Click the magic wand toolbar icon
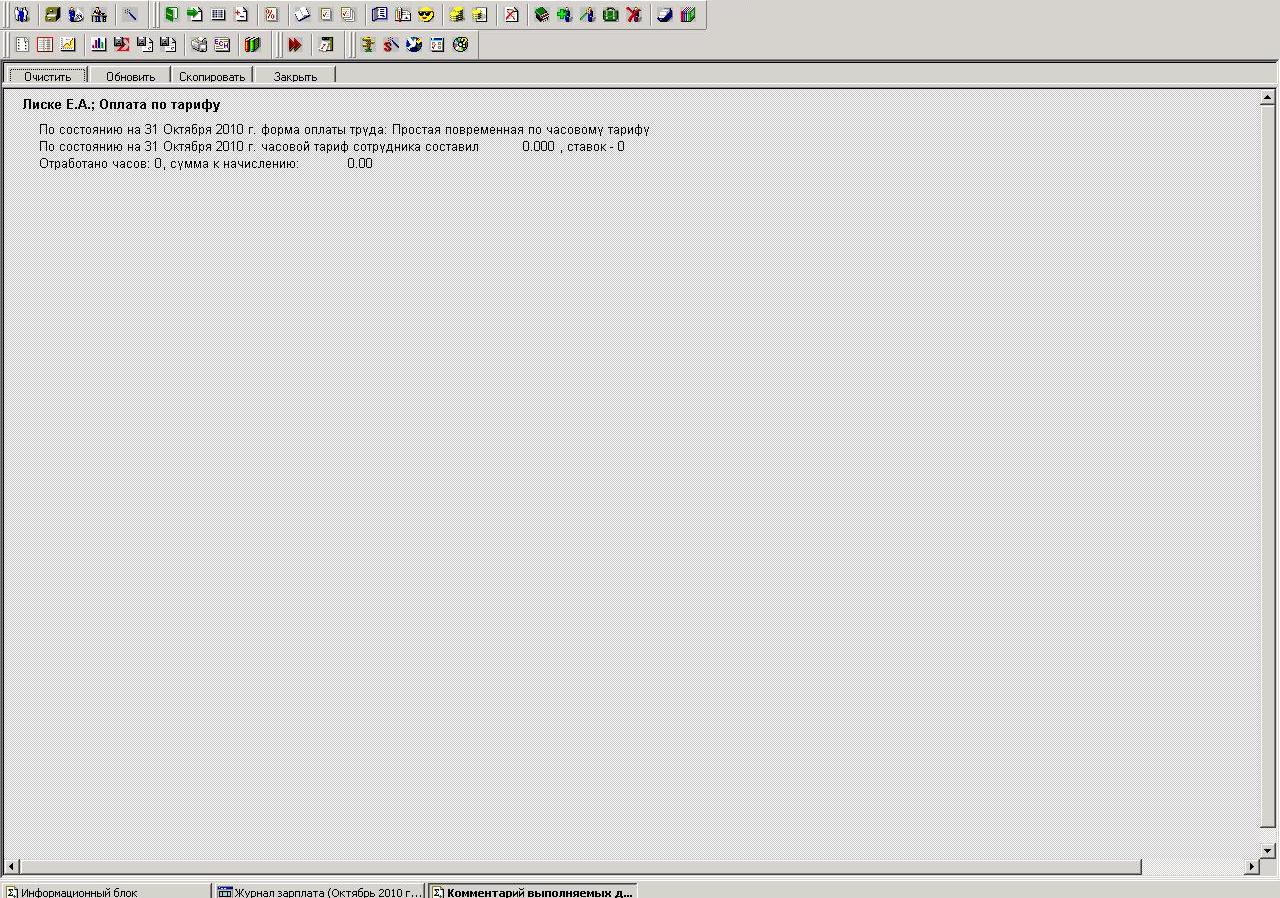This screenshot has width=1280, height=898. (x=131, y=15)
